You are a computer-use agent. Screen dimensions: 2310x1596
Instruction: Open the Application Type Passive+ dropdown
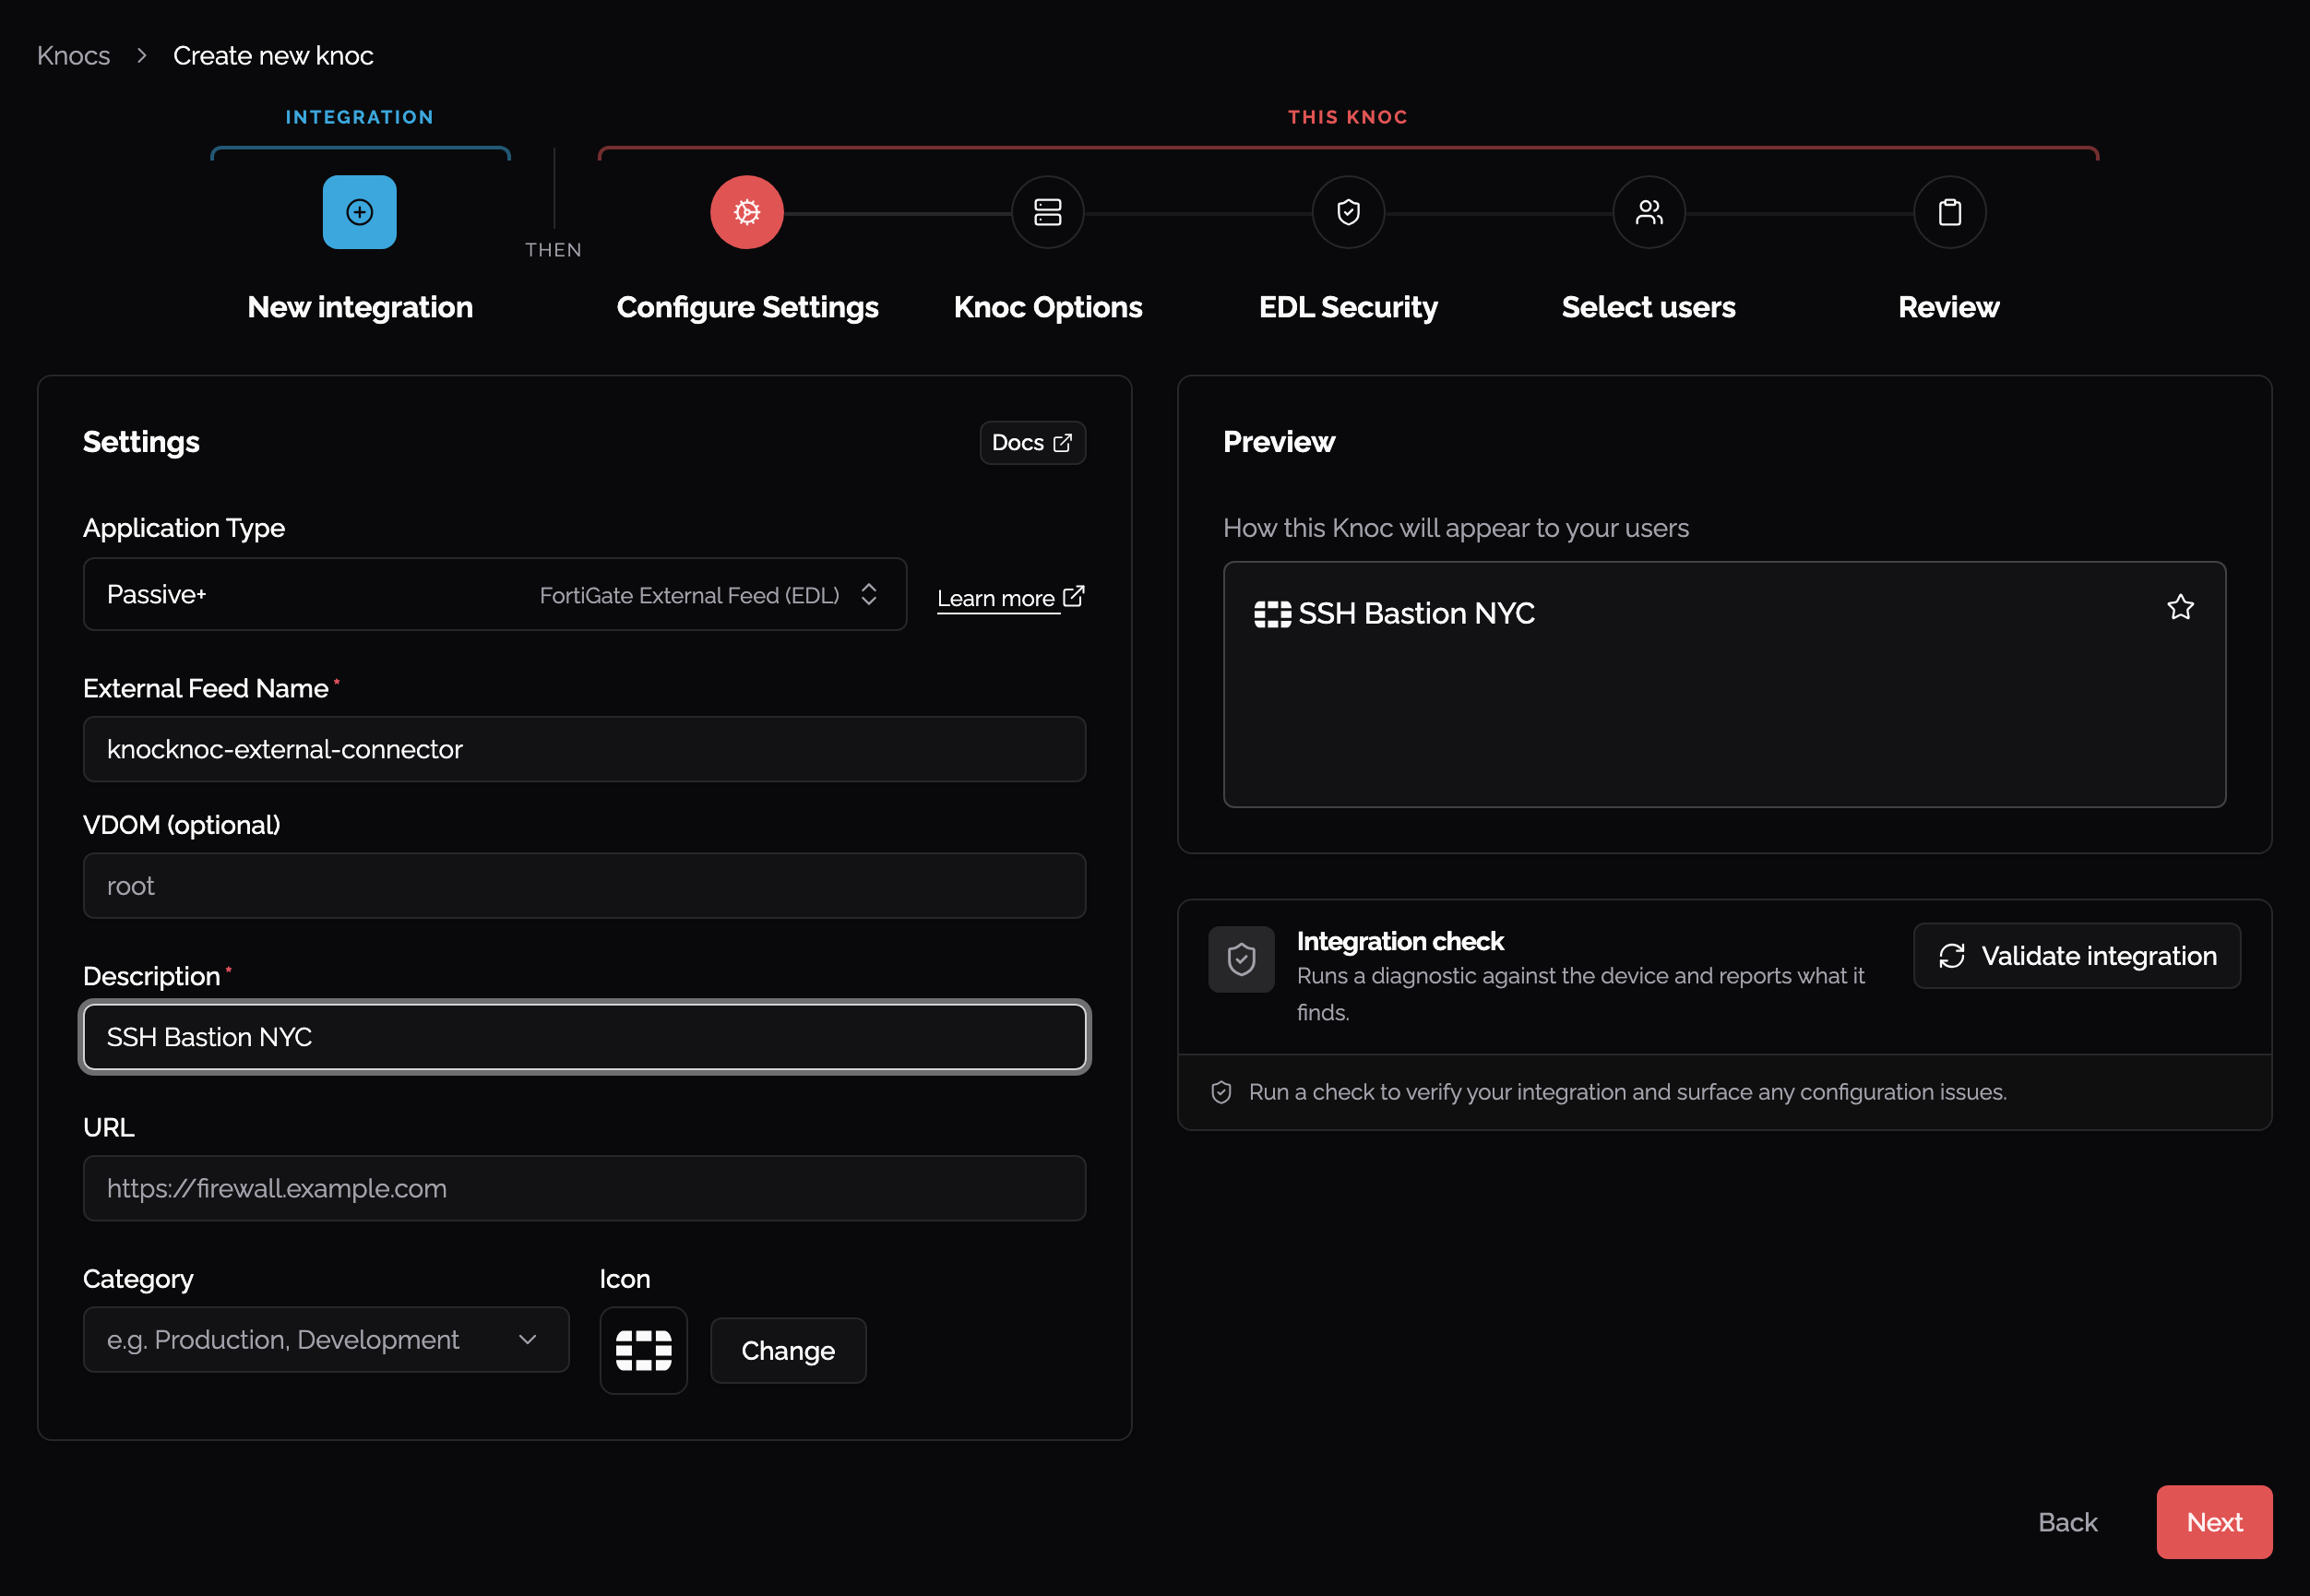pos(494,594)
